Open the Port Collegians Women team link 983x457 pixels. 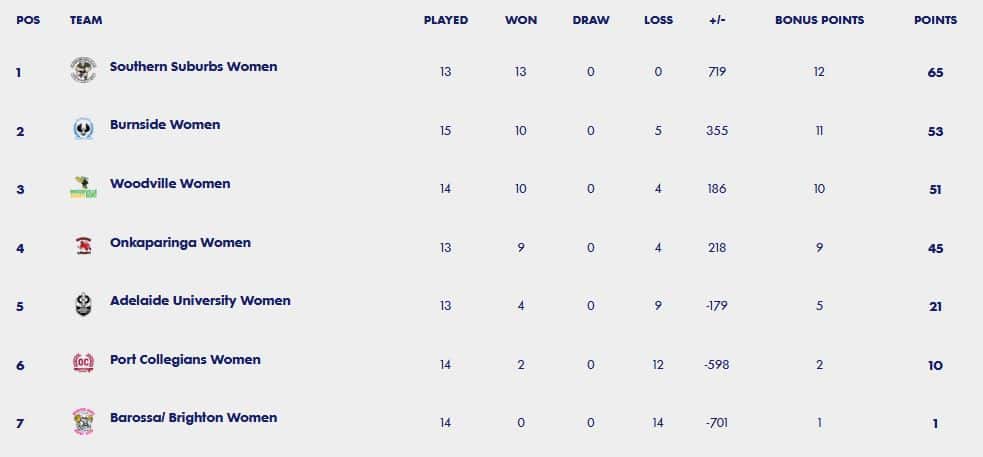point(185,360)
